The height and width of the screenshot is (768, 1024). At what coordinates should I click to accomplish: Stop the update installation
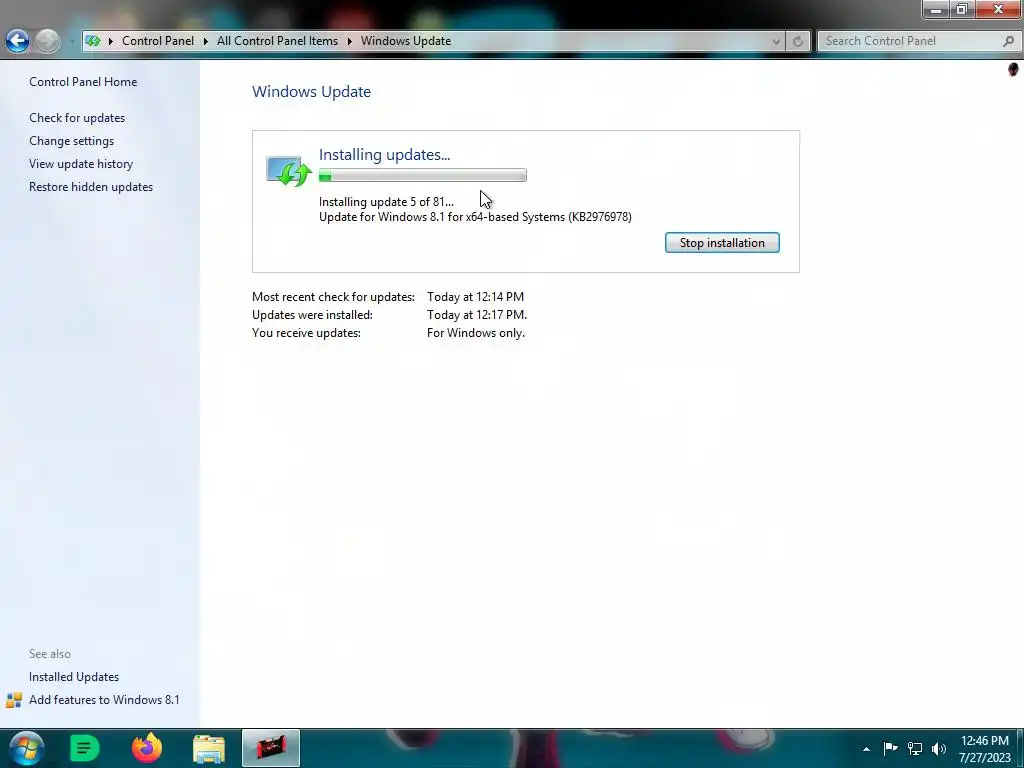coord(722,243)
